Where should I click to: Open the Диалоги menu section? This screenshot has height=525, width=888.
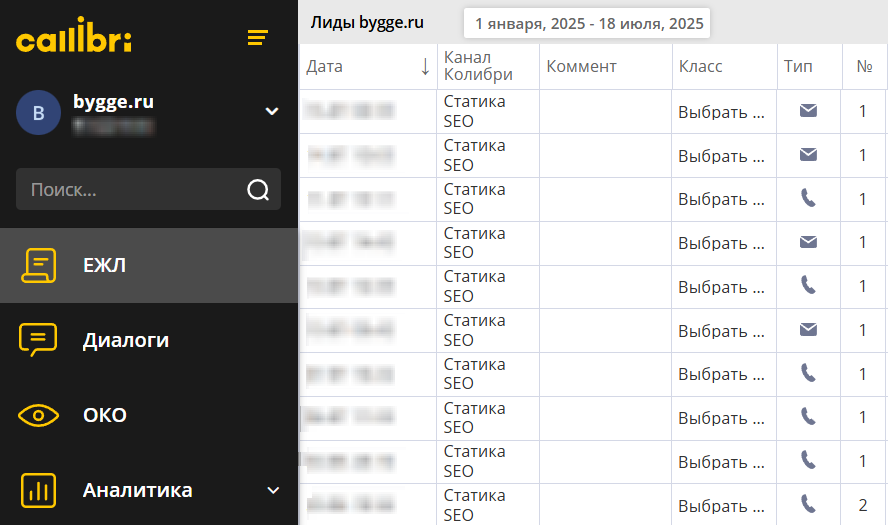(126, 340)
